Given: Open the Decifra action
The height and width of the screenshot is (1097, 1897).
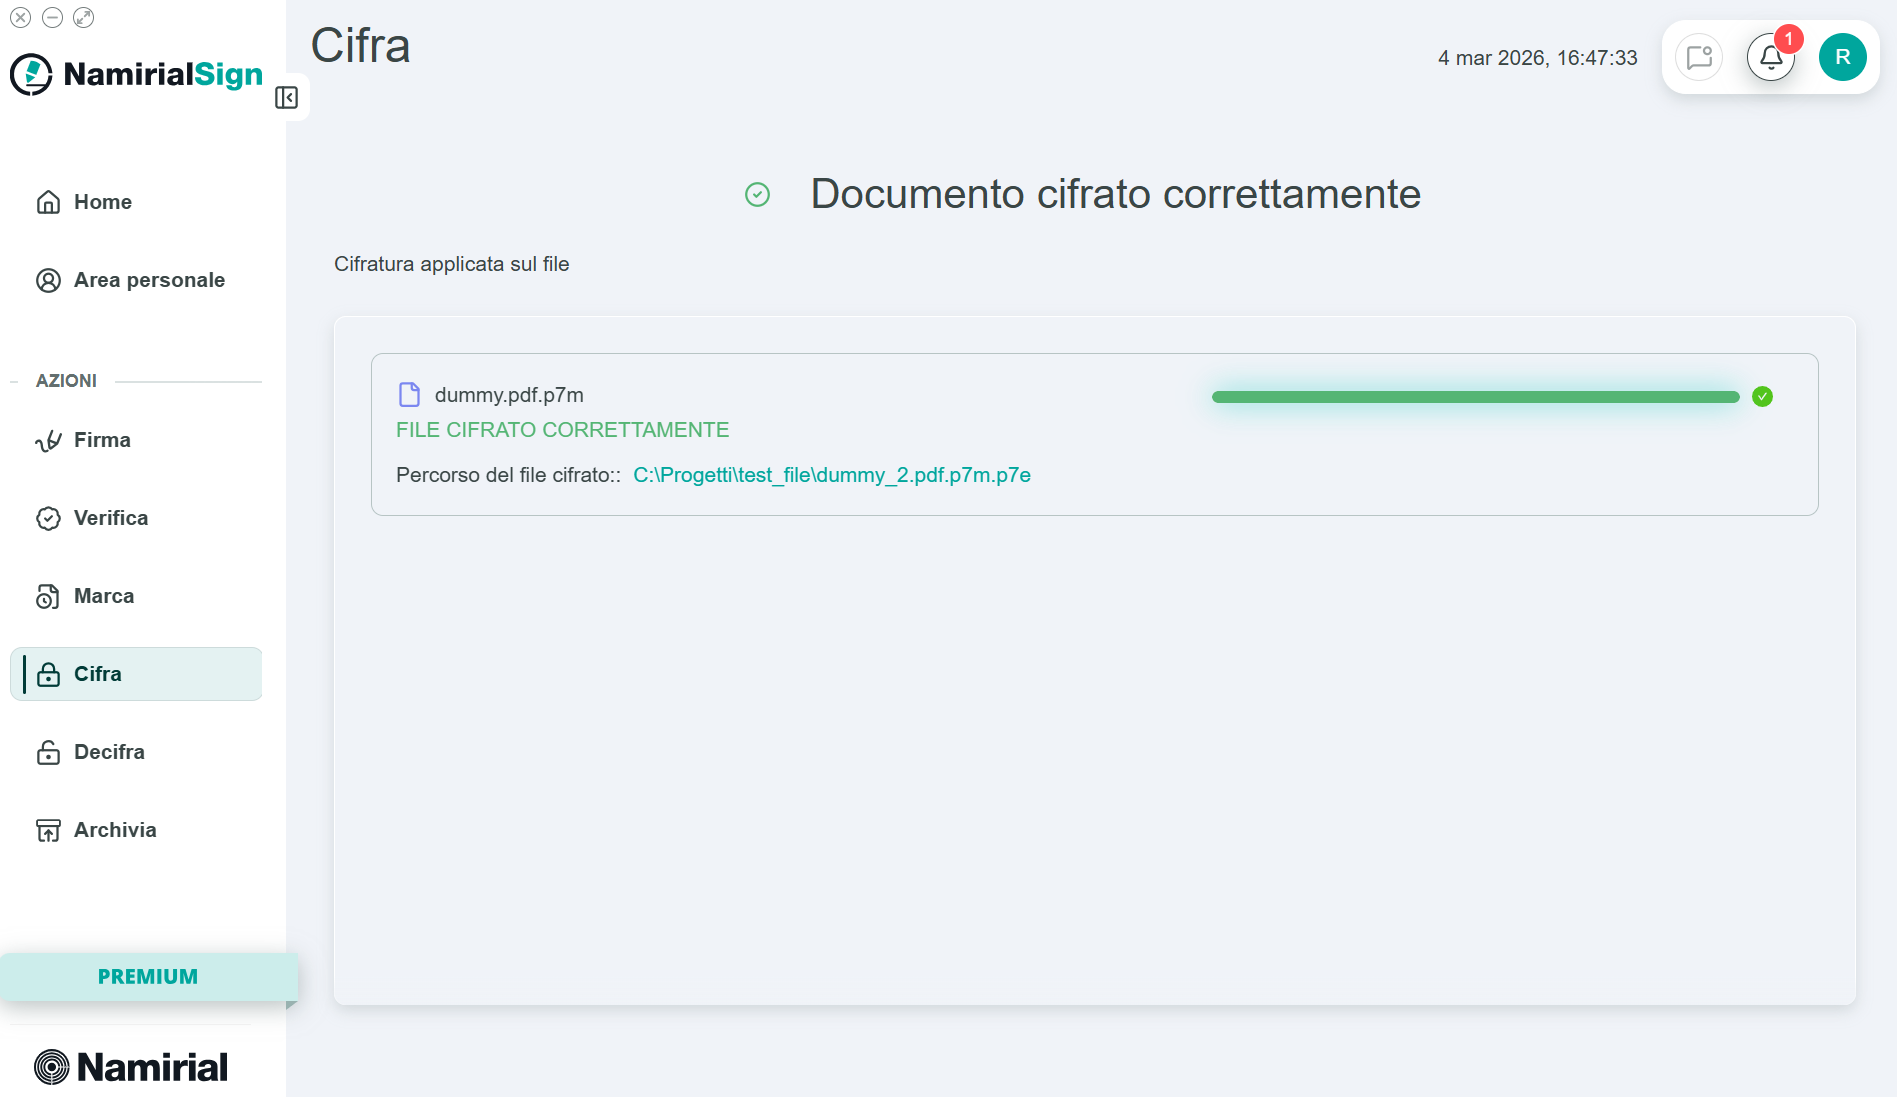Looking at the screenshot, I should (136, 752).
